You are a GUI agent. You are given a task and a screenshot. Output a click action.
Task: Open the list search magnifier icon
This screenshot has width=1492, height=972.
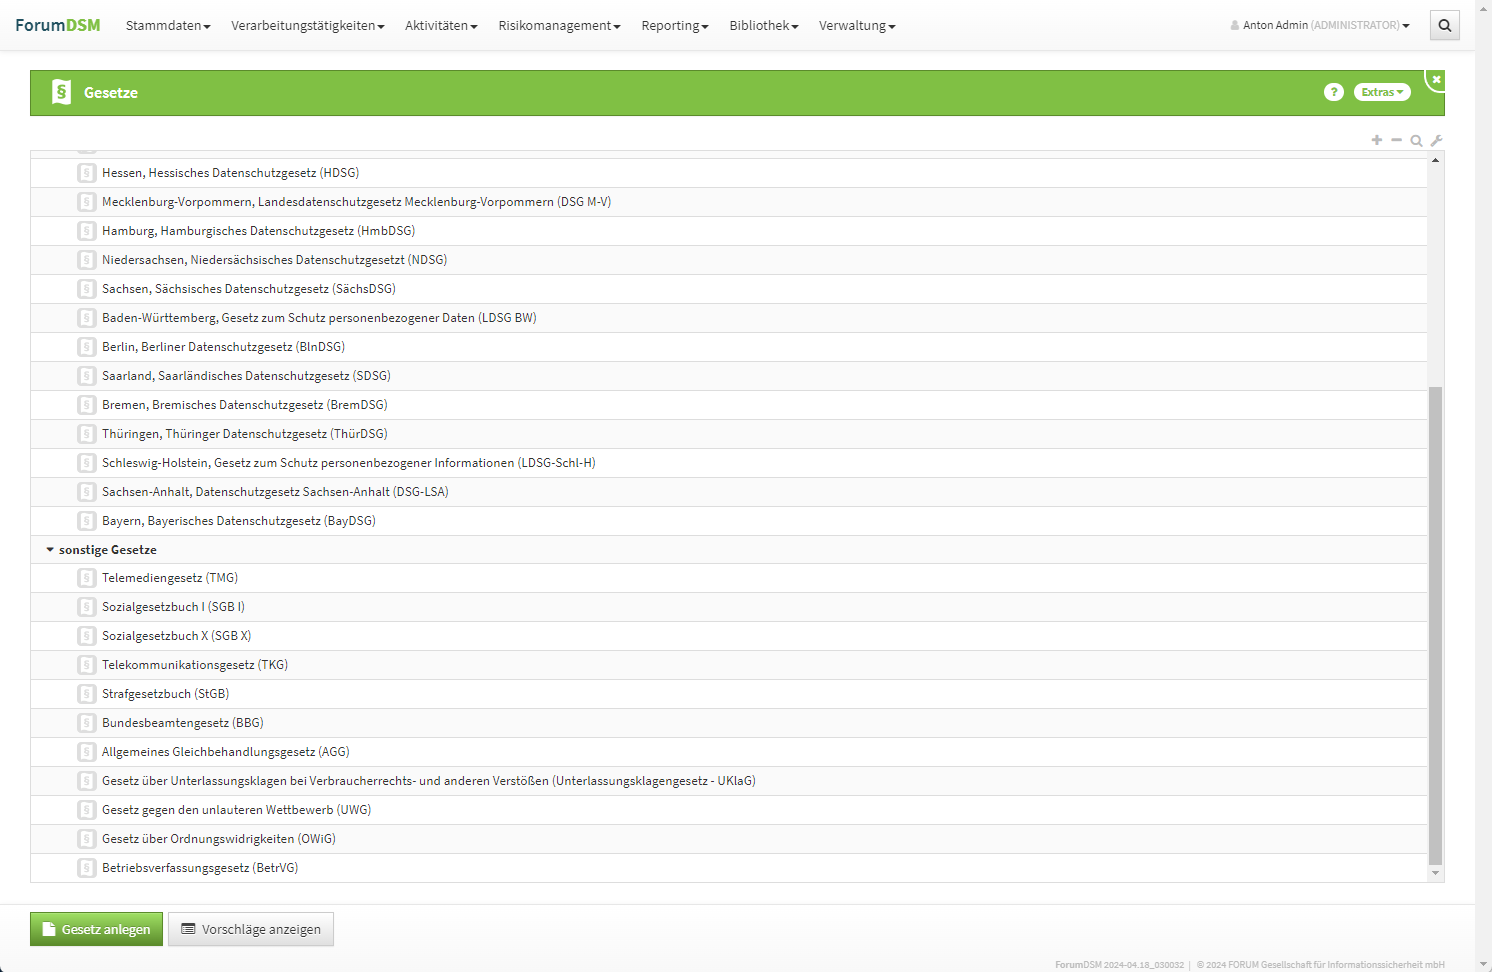pyautogui.click(x=1416, y=141)
